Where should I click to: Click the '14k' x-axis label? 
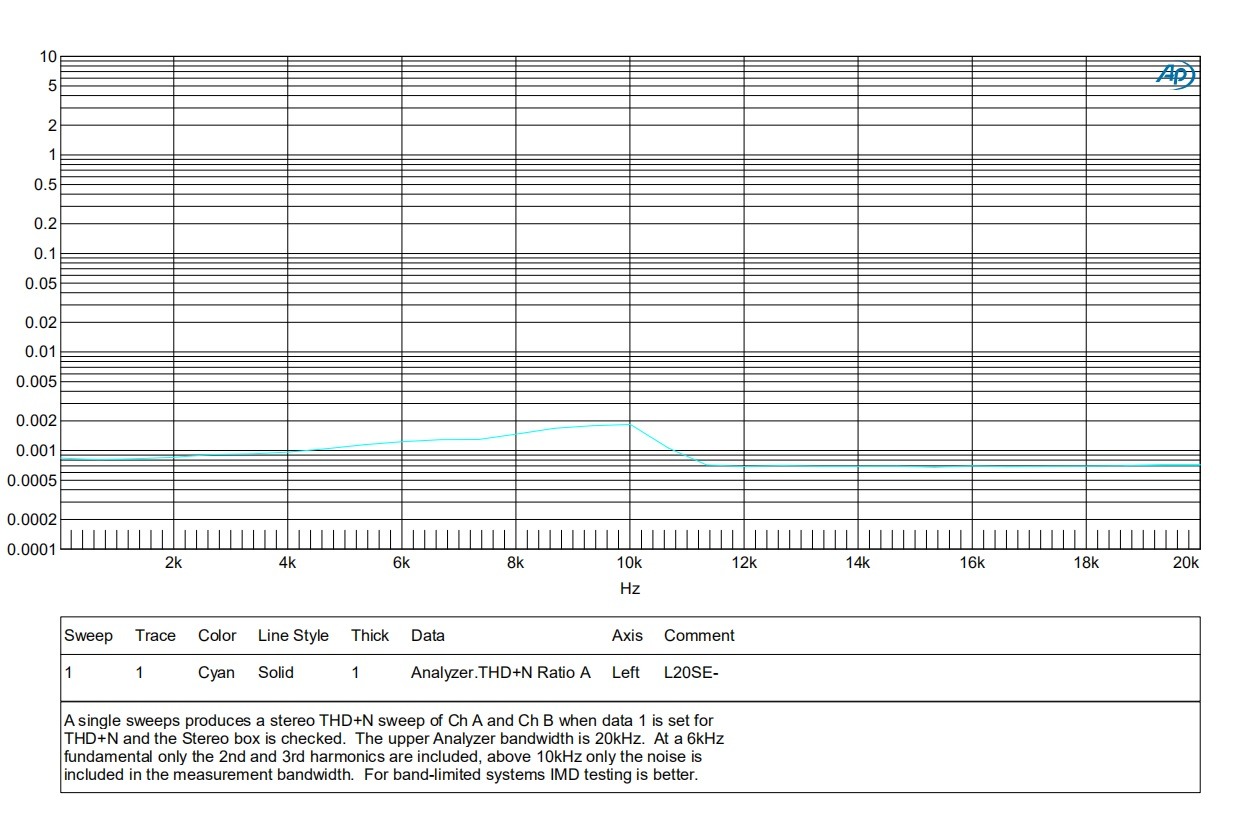(x=858, y=563)
